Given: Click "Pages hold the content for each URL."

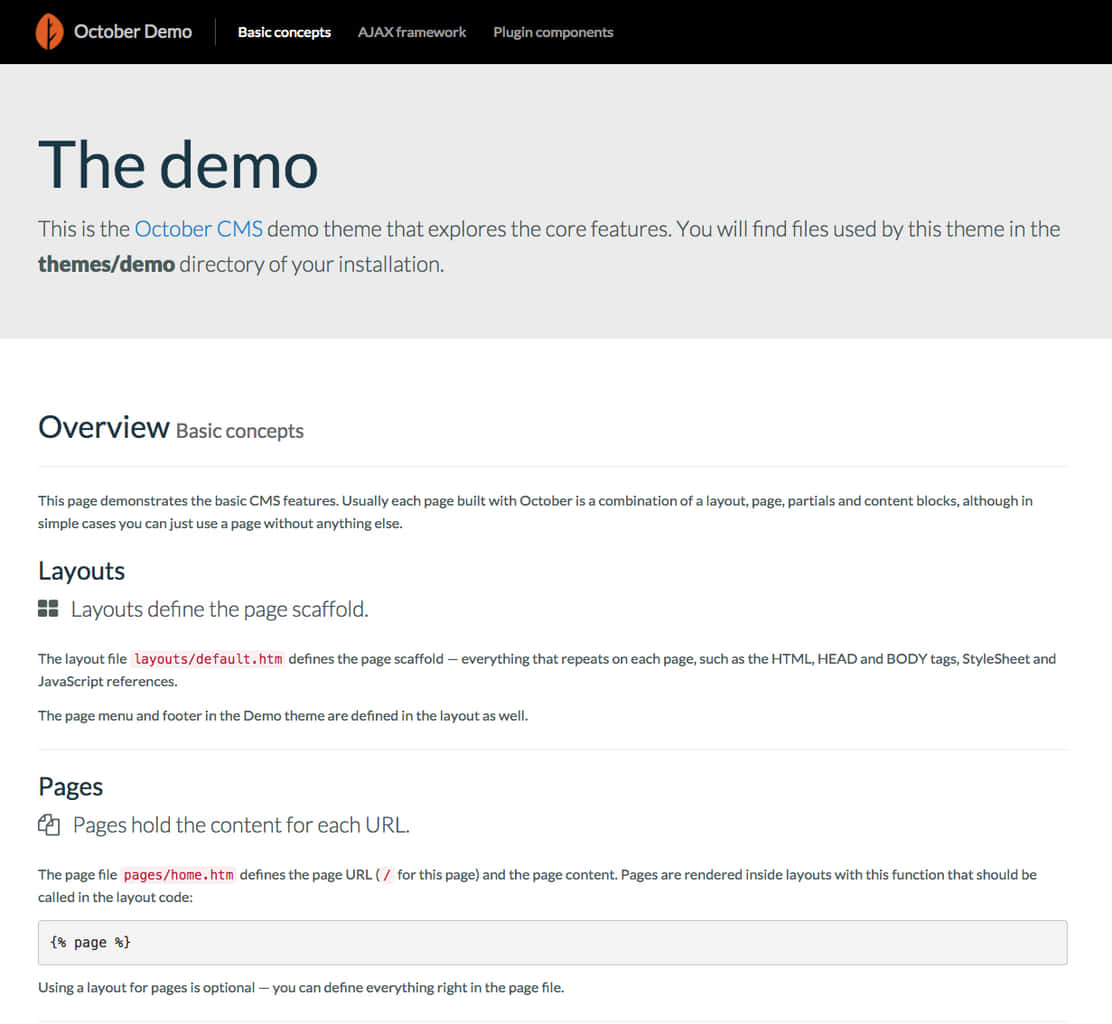Looking at the screenshot, I should pos(241,825).
